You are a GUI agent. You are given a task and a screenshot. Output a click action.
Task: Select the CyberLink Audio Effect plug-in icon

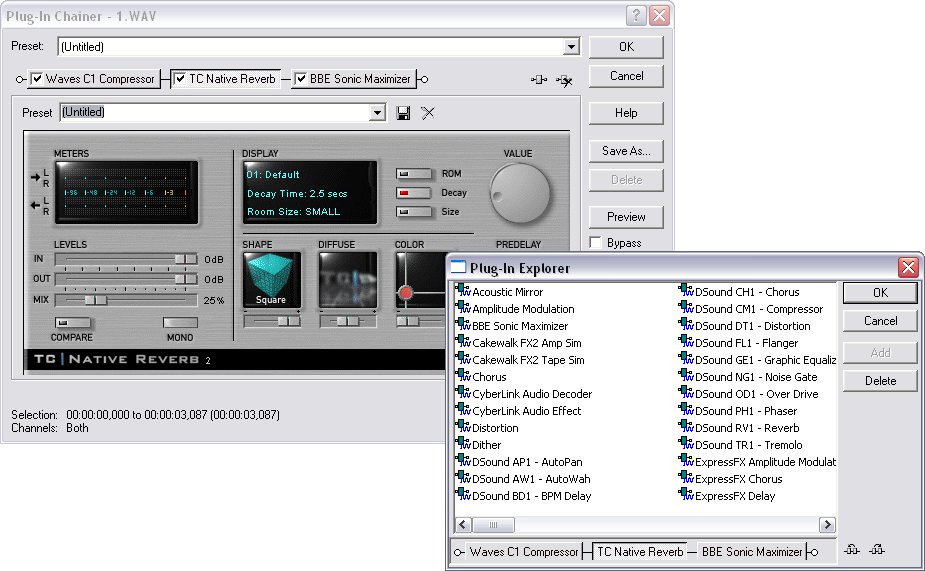[x=463, y=409]
